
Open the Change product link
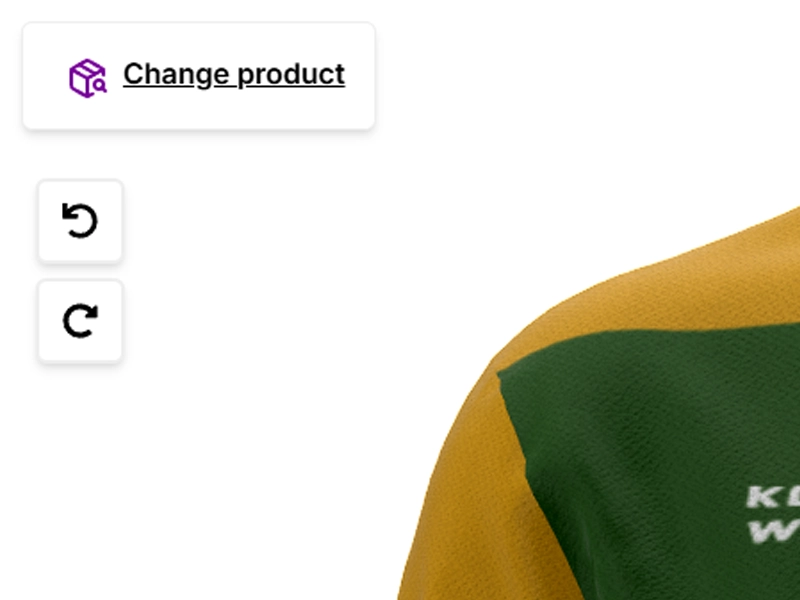click(234, 74)
